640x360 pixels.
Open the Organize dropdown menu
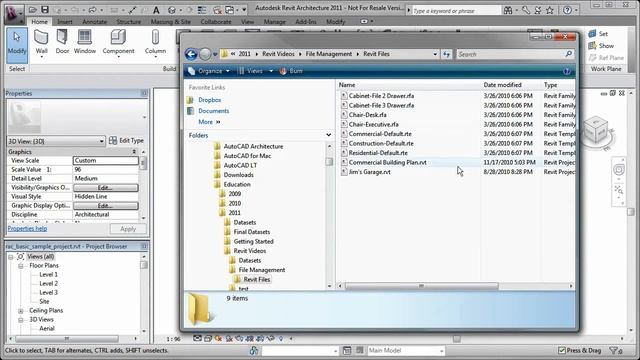[209, 71]
